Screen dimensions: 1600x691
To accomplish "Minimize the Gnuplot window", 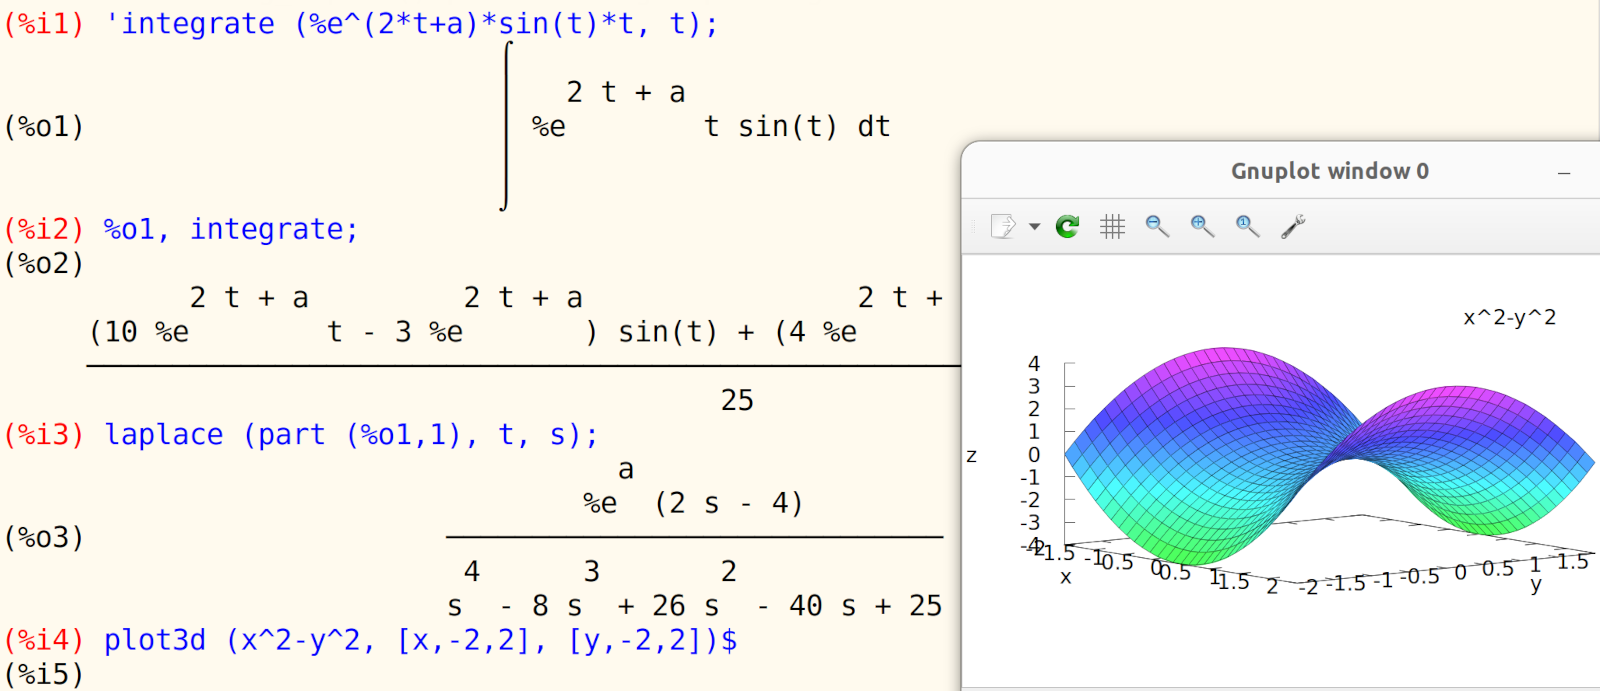I will [x=1564, y=173].
